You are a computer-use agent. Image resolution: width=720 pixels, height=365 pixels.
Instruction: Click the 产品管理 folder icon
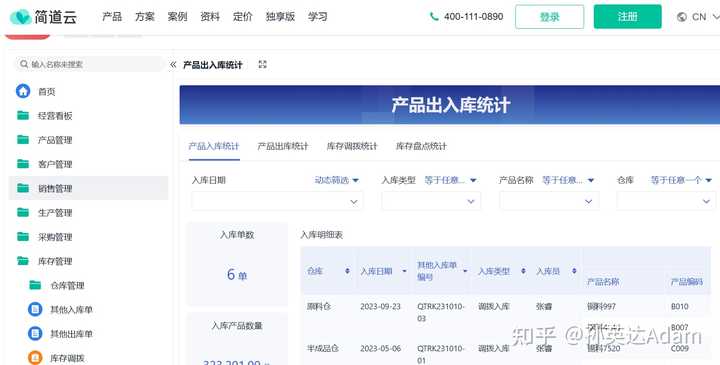23,140
